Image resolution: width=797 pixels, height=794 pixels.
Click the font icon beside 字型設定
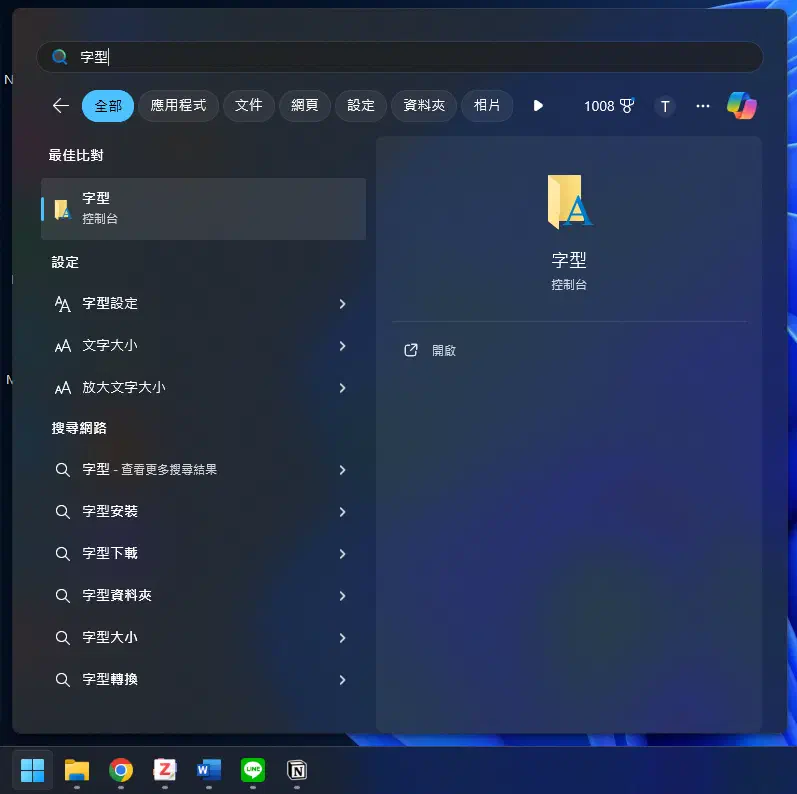click(x=63, y=304)
